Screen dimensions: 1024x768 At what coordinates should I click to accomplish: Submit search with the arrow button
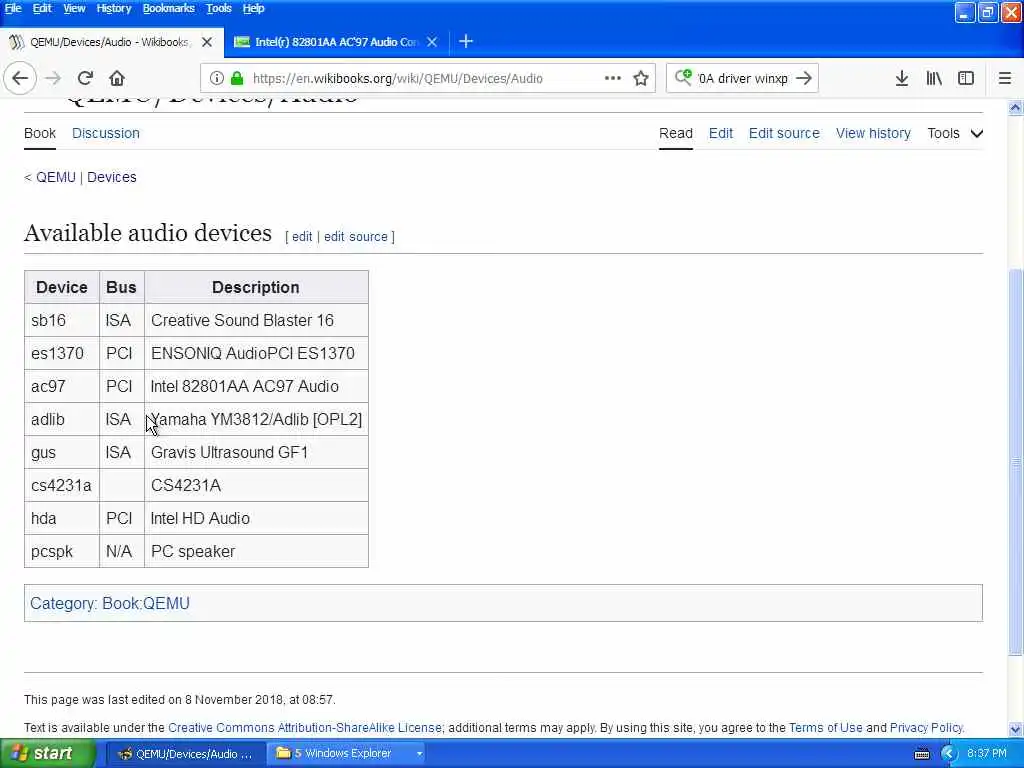804,78
